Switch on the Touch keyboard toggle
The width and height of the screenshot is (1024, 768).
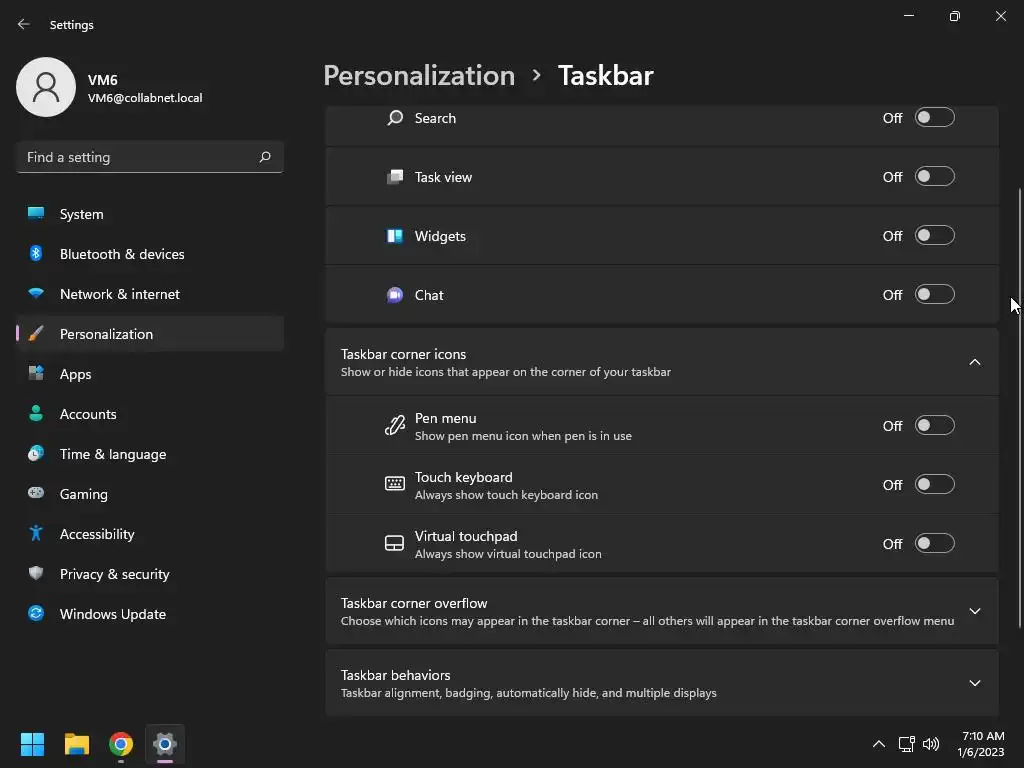click(935, 485)
